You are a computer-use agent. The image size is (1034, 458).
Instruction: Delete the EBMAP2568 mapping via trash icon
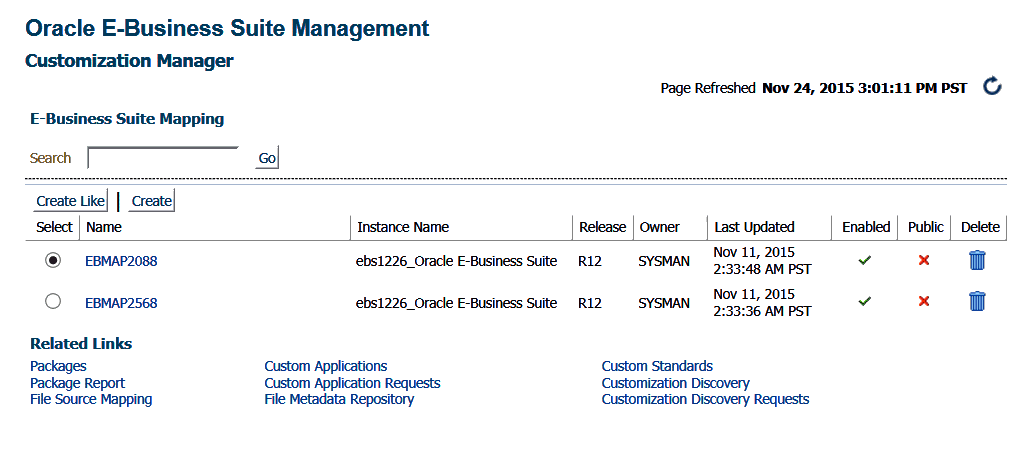pos(977,301)
